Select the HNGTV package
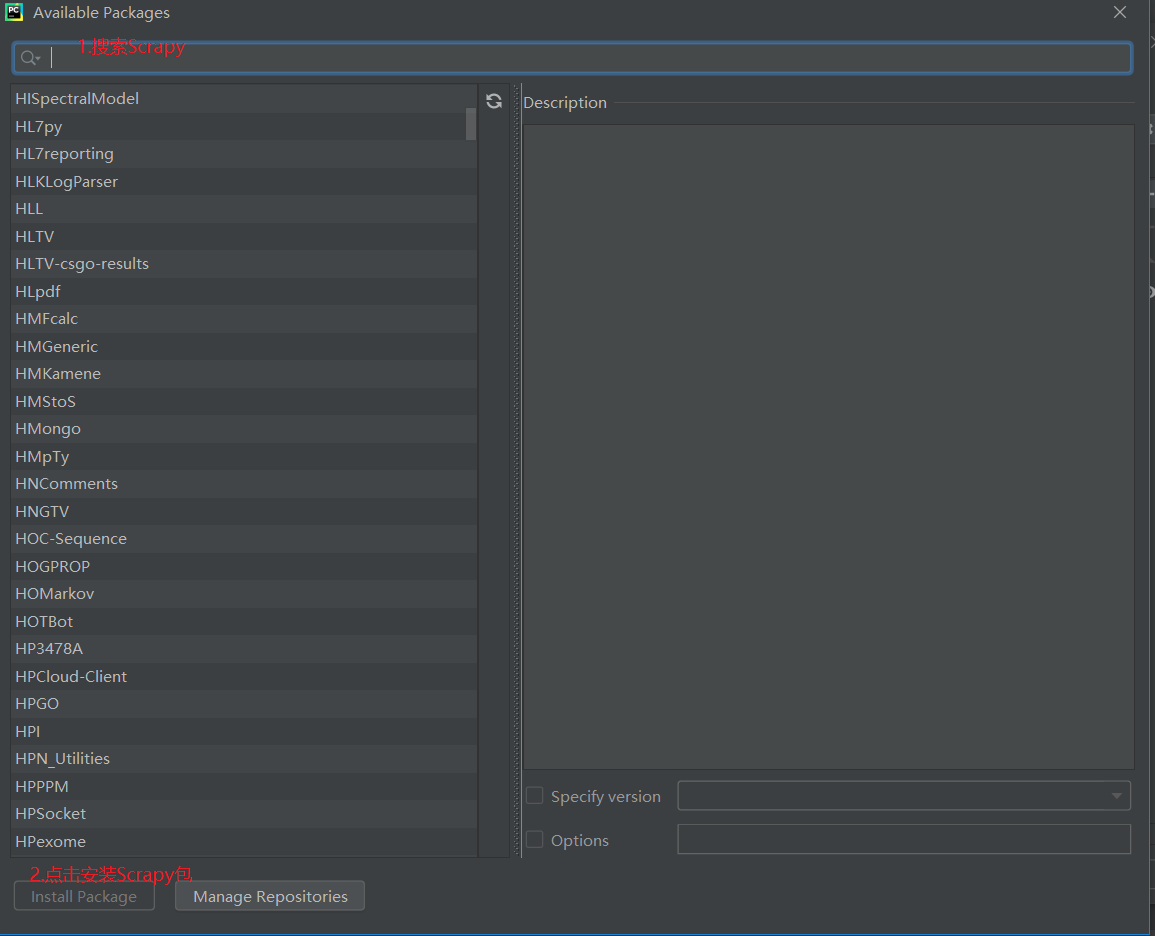This screenshot has height=936, width=1155. click(x=244, y=511)
